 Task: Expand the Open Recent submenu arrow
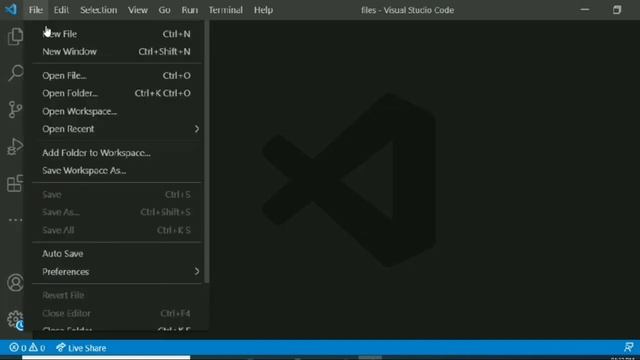pos(197,129)
